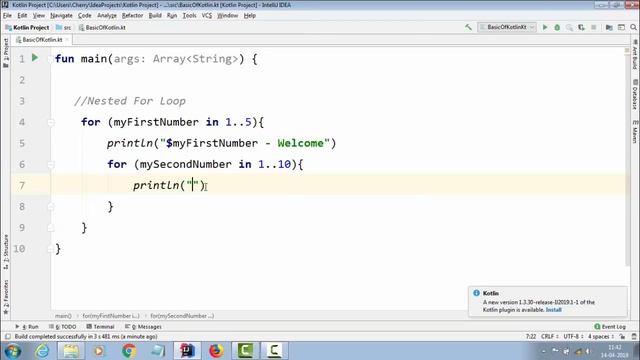Start debugging with the bug icon
Viewport: 640px width, 360px height.
tap(557, 27)
